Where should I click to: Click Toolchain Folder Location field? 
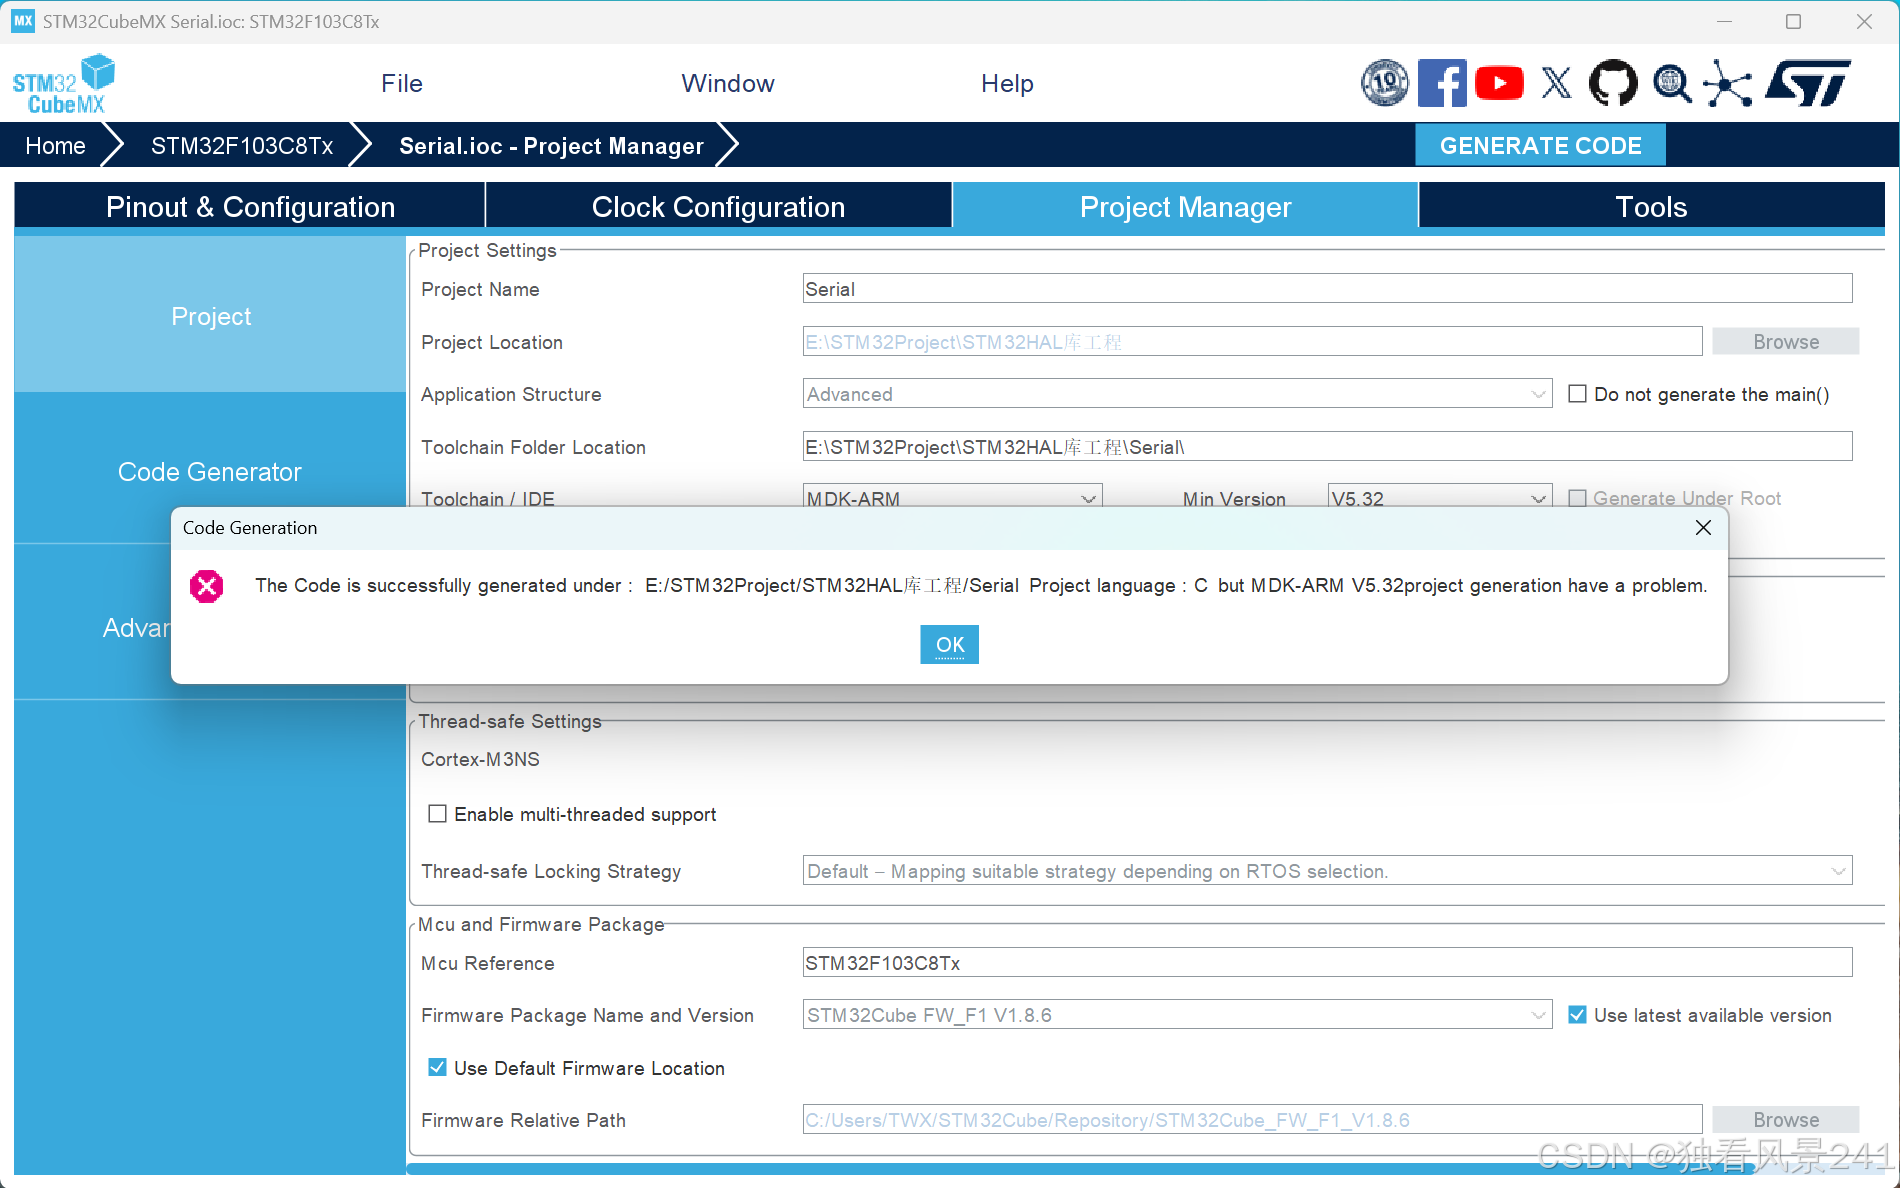pos(1327,447)
